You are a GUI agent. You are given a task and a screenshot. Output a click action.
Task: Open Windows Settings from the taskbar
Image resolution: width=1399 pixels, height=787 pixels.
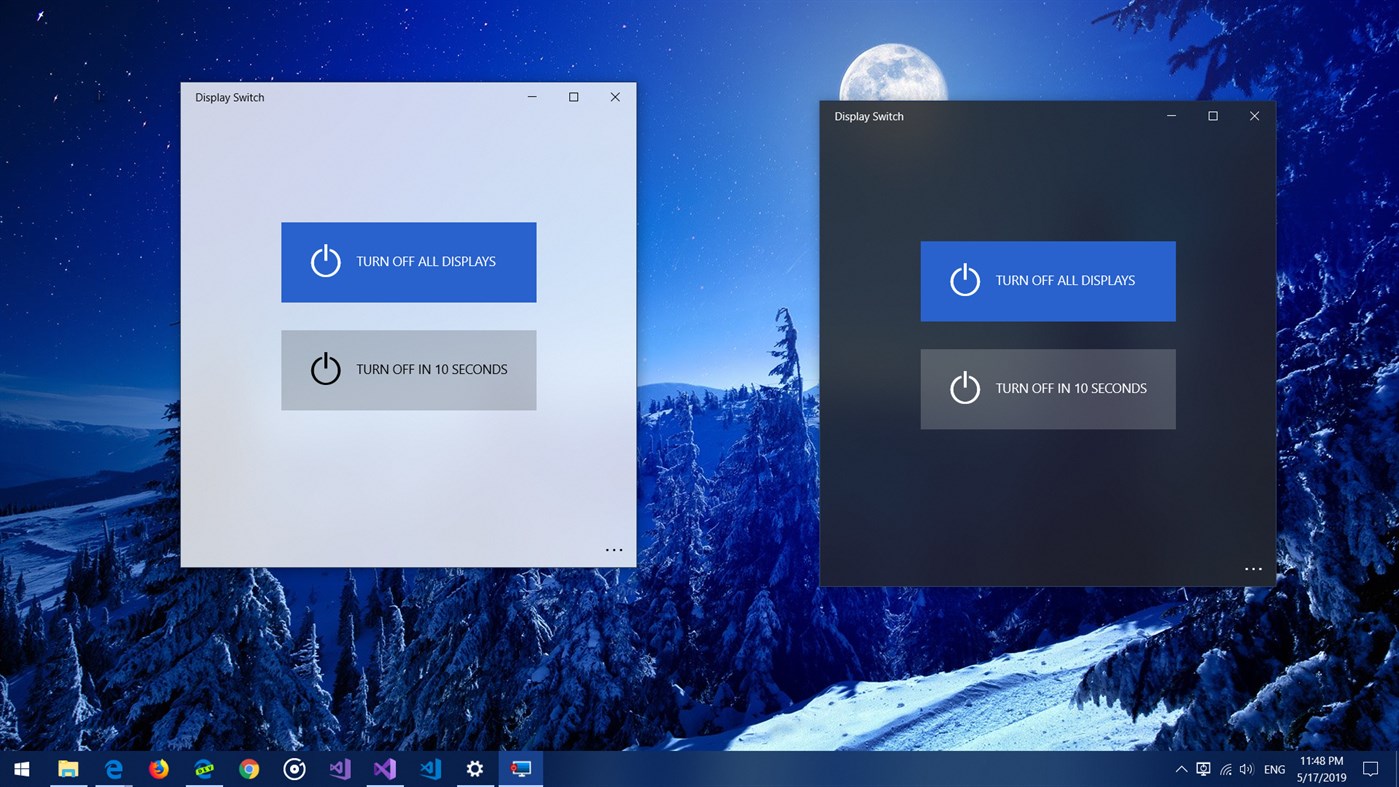pyautogui.click(x=474, y=769)
